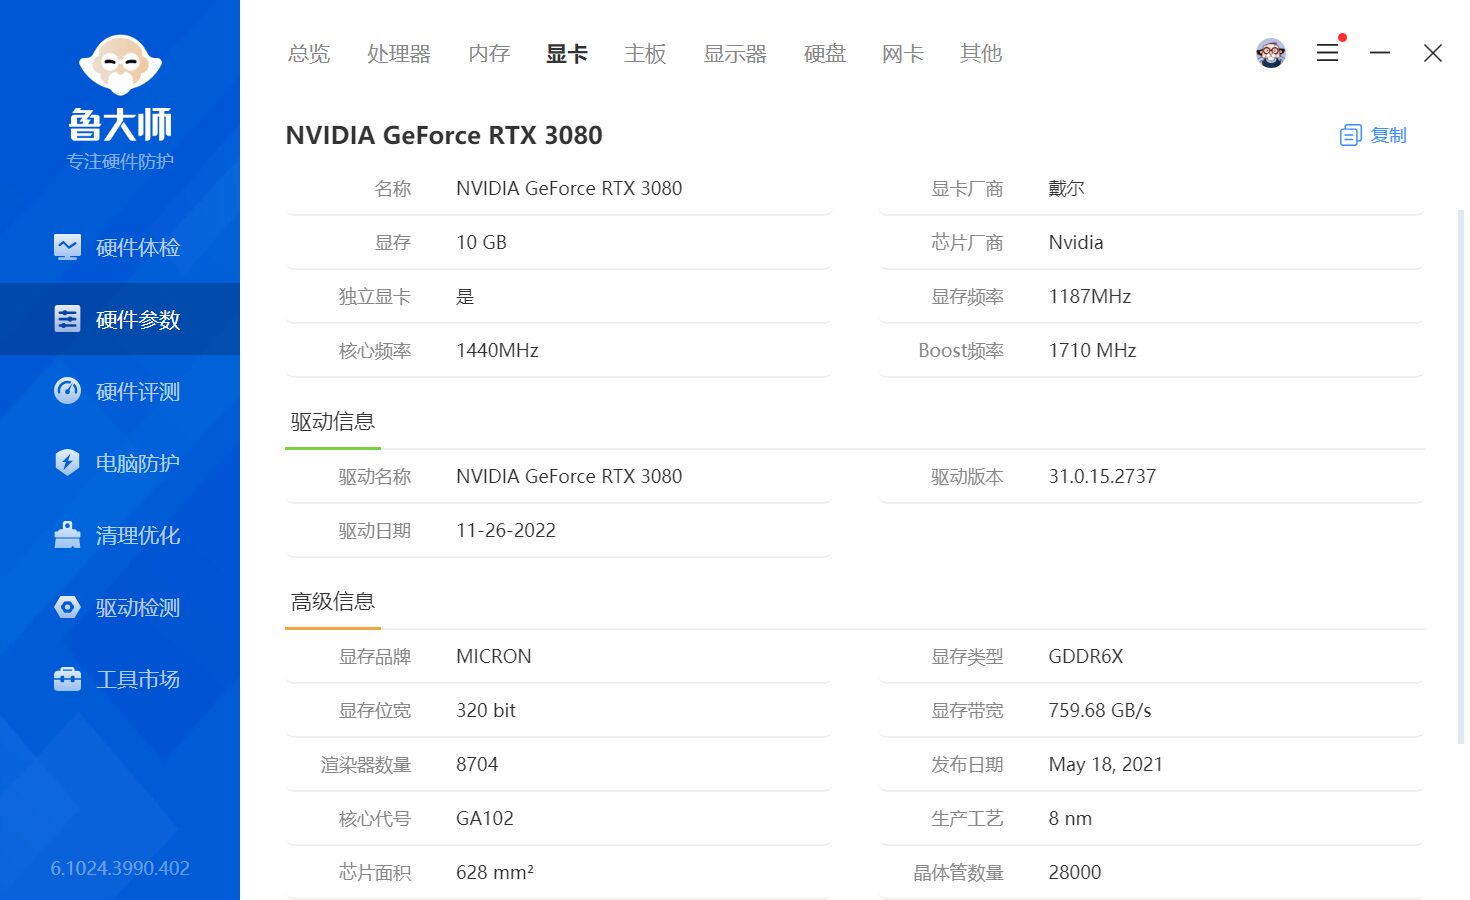
Task: Switch to the 主板 tab
Action: pos(645,53)
